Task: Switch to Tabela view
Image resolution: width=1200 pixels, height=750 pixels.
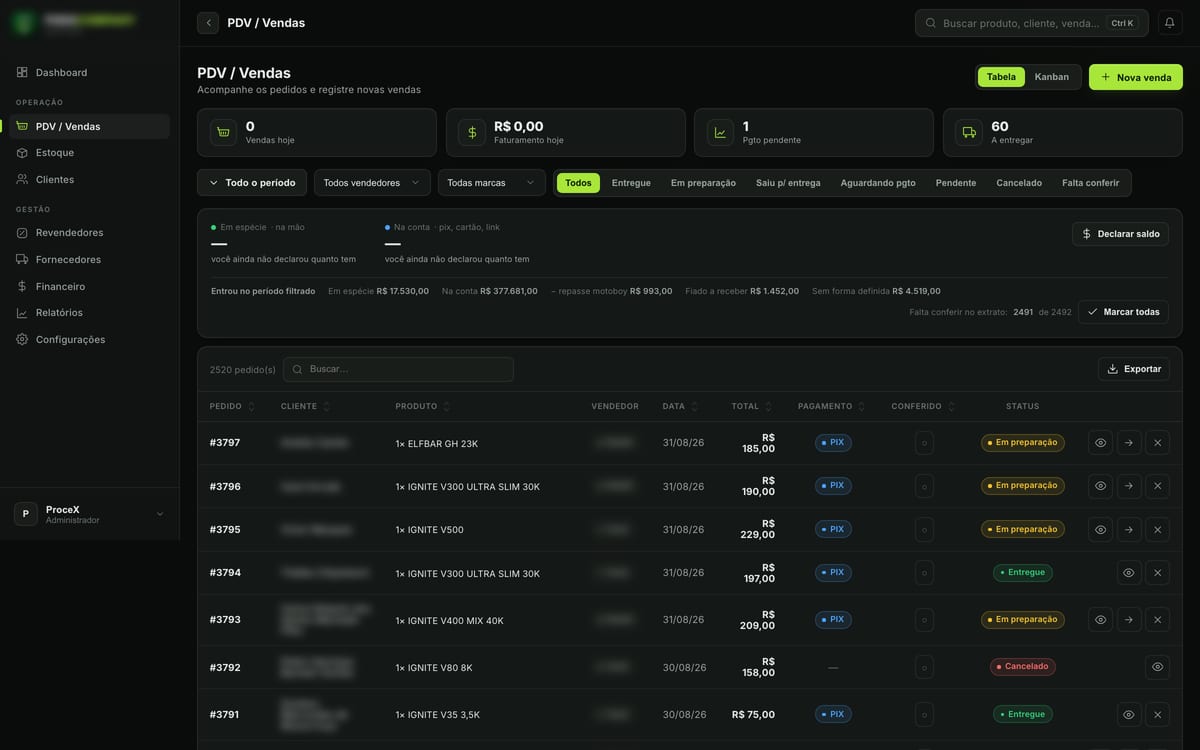Action: point(1001,77)
